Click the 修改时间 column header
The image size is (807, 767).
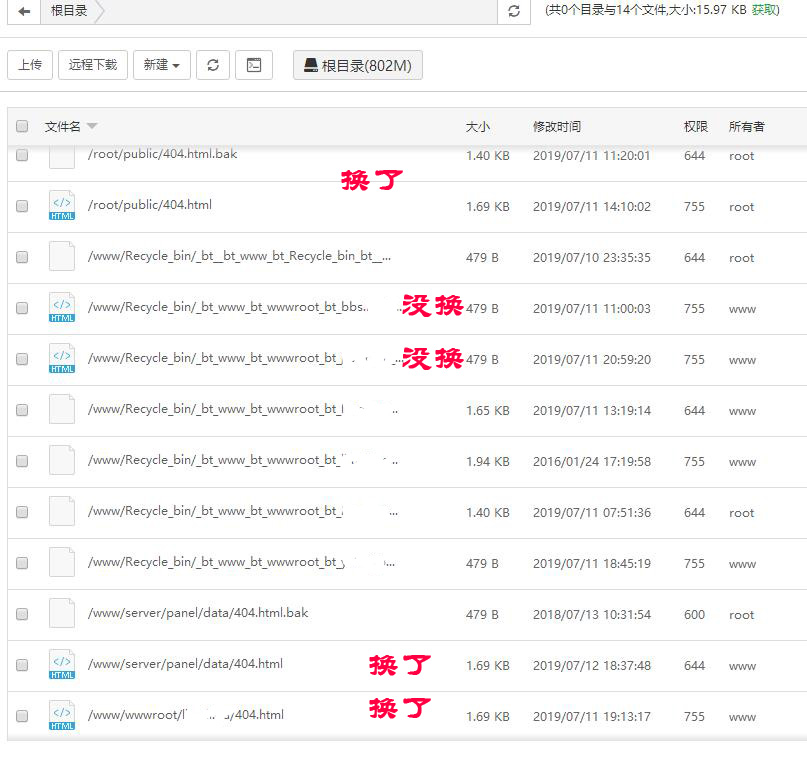pos(556,127)
